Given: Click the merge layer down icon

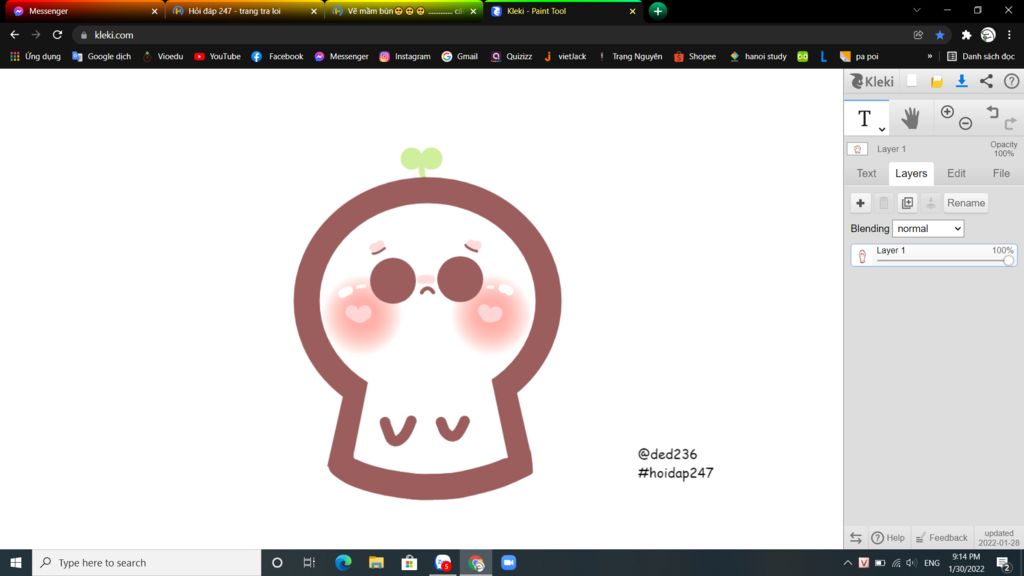Looking at the screenshot, I should (931, 203).
